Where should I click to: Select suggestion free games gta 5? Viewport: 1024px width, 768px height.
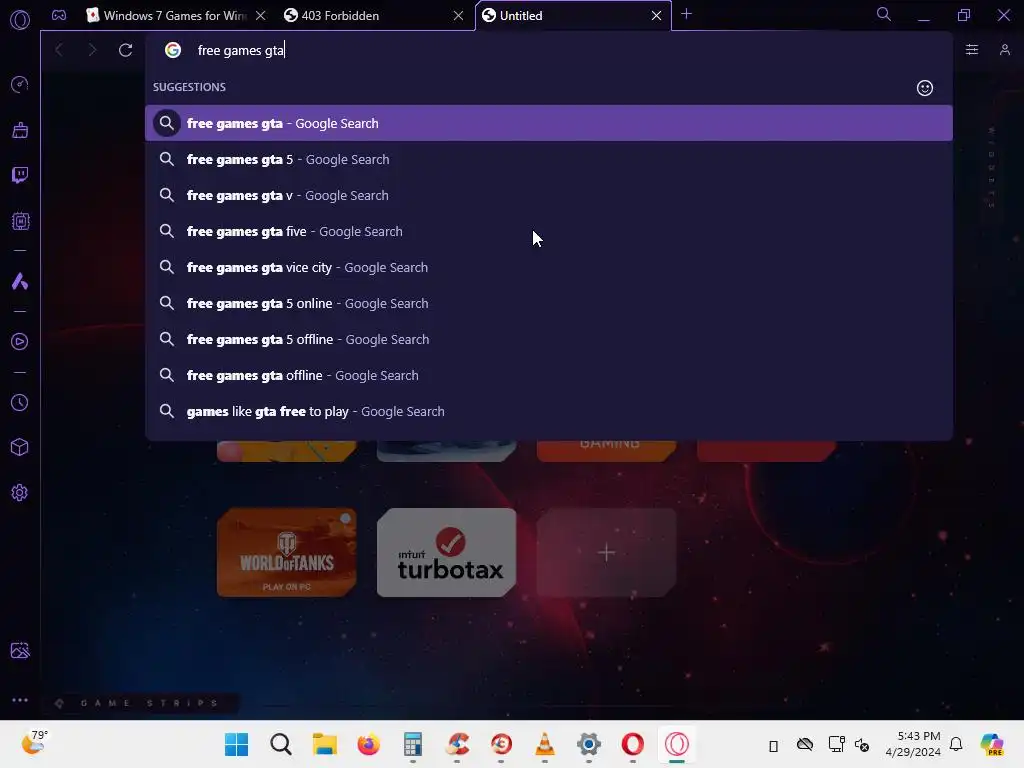coord(549,159)
